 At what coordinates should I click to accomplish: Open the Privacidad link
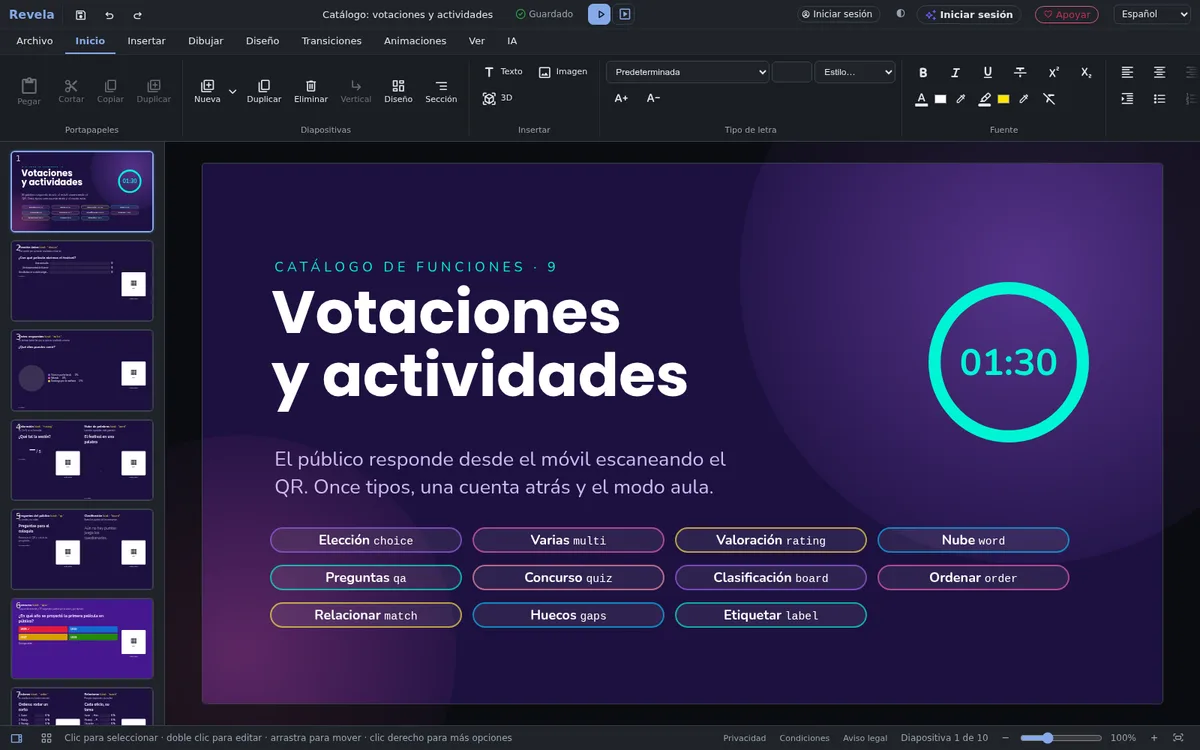[744, 738]
